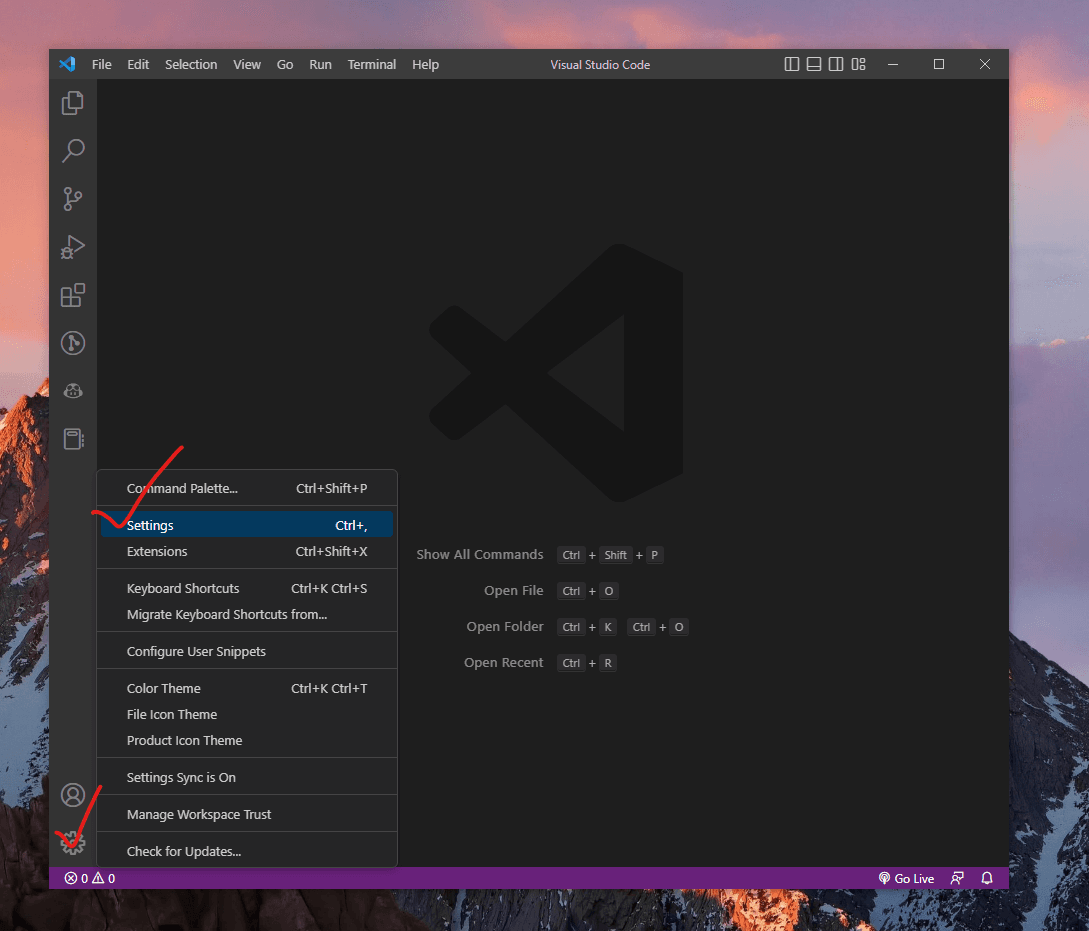
Task: Click the errors count in status bar
Action: [x=76, y=878]
